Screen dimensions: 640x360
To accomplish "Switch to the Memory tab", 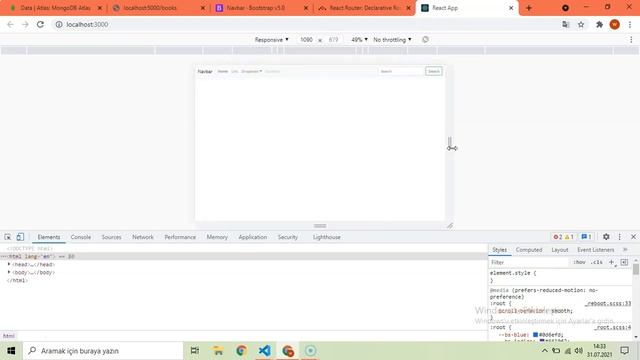I will 217,237.
